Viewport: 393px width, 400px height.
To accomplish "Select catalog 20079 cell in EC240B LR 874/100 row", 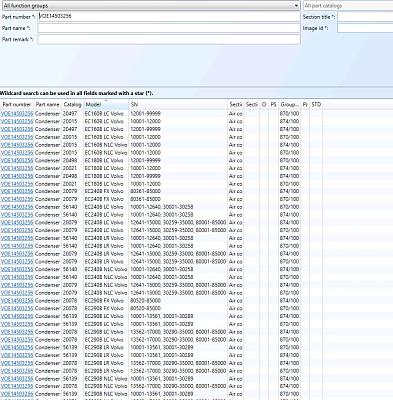I will click(x=70, y=254).
